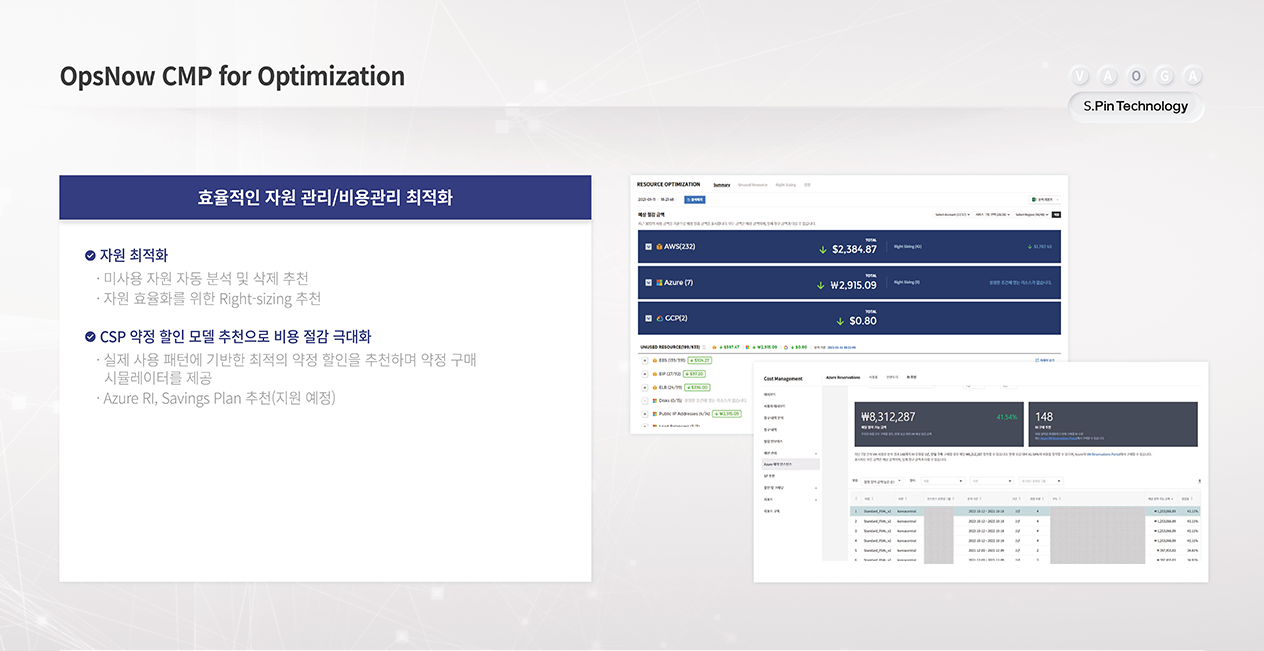Click the $597.47 AWS total in Unused Resource header
Viewport: 1264px width, 651px height.
click(x=729, y=347)
